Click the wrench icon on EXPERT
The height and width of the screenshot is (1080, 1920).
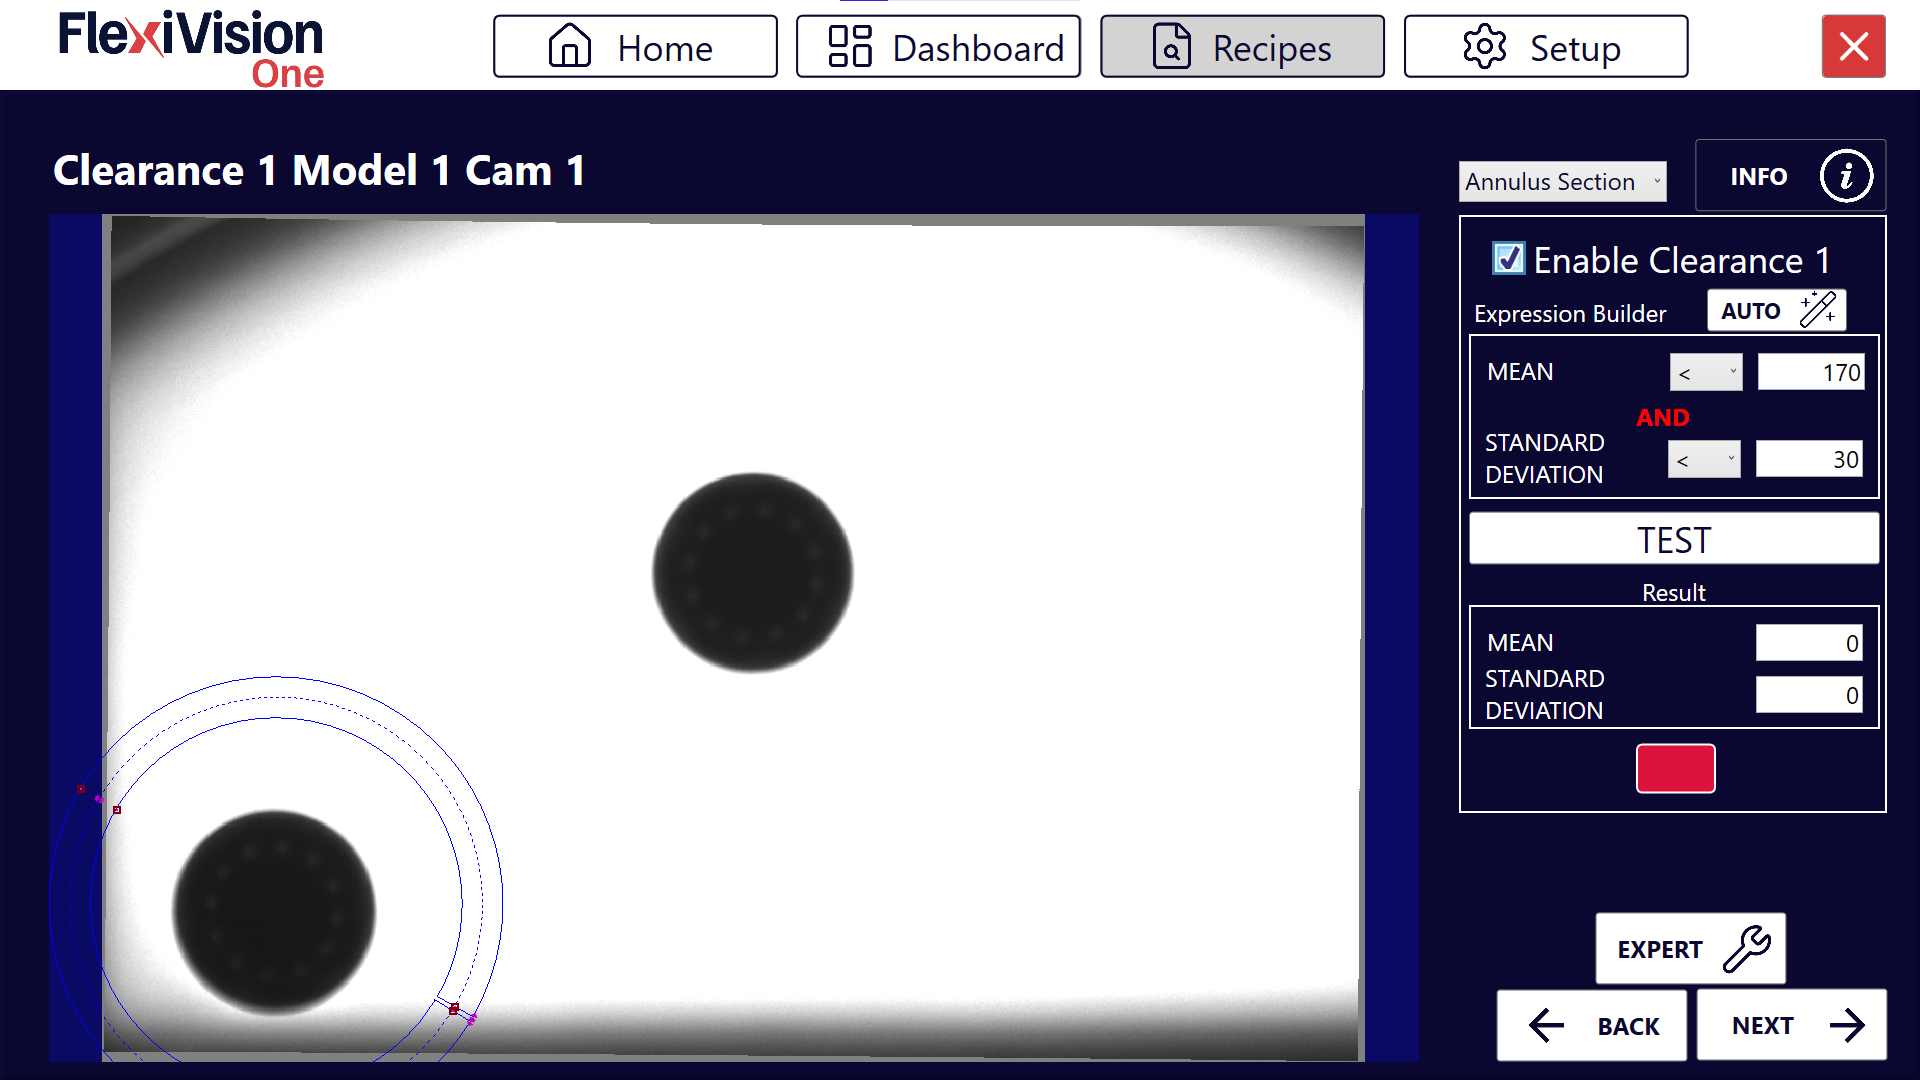point(1747,949)
